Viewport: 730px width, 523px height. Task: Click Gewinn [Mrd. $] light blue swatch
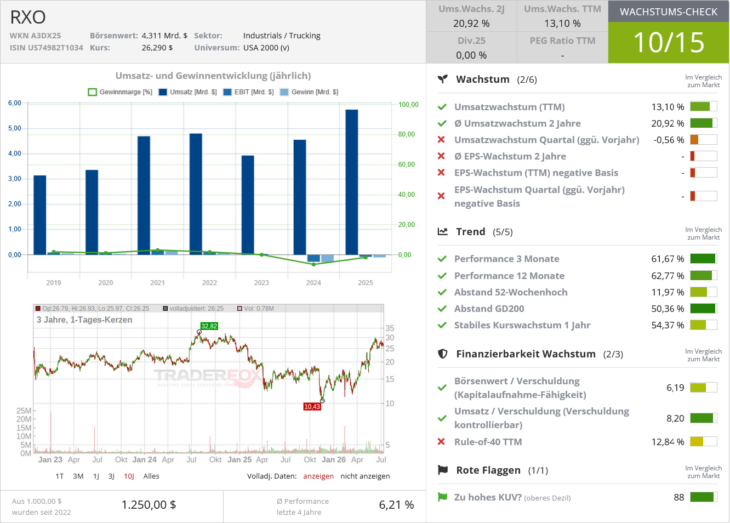point(284,92)
